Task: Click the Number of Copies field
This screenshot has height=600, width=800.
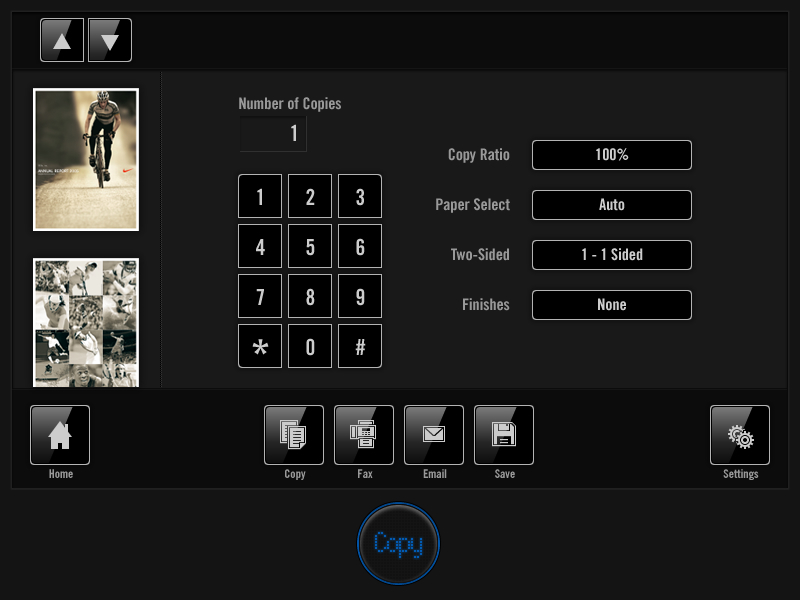Action: pos(273,134)
